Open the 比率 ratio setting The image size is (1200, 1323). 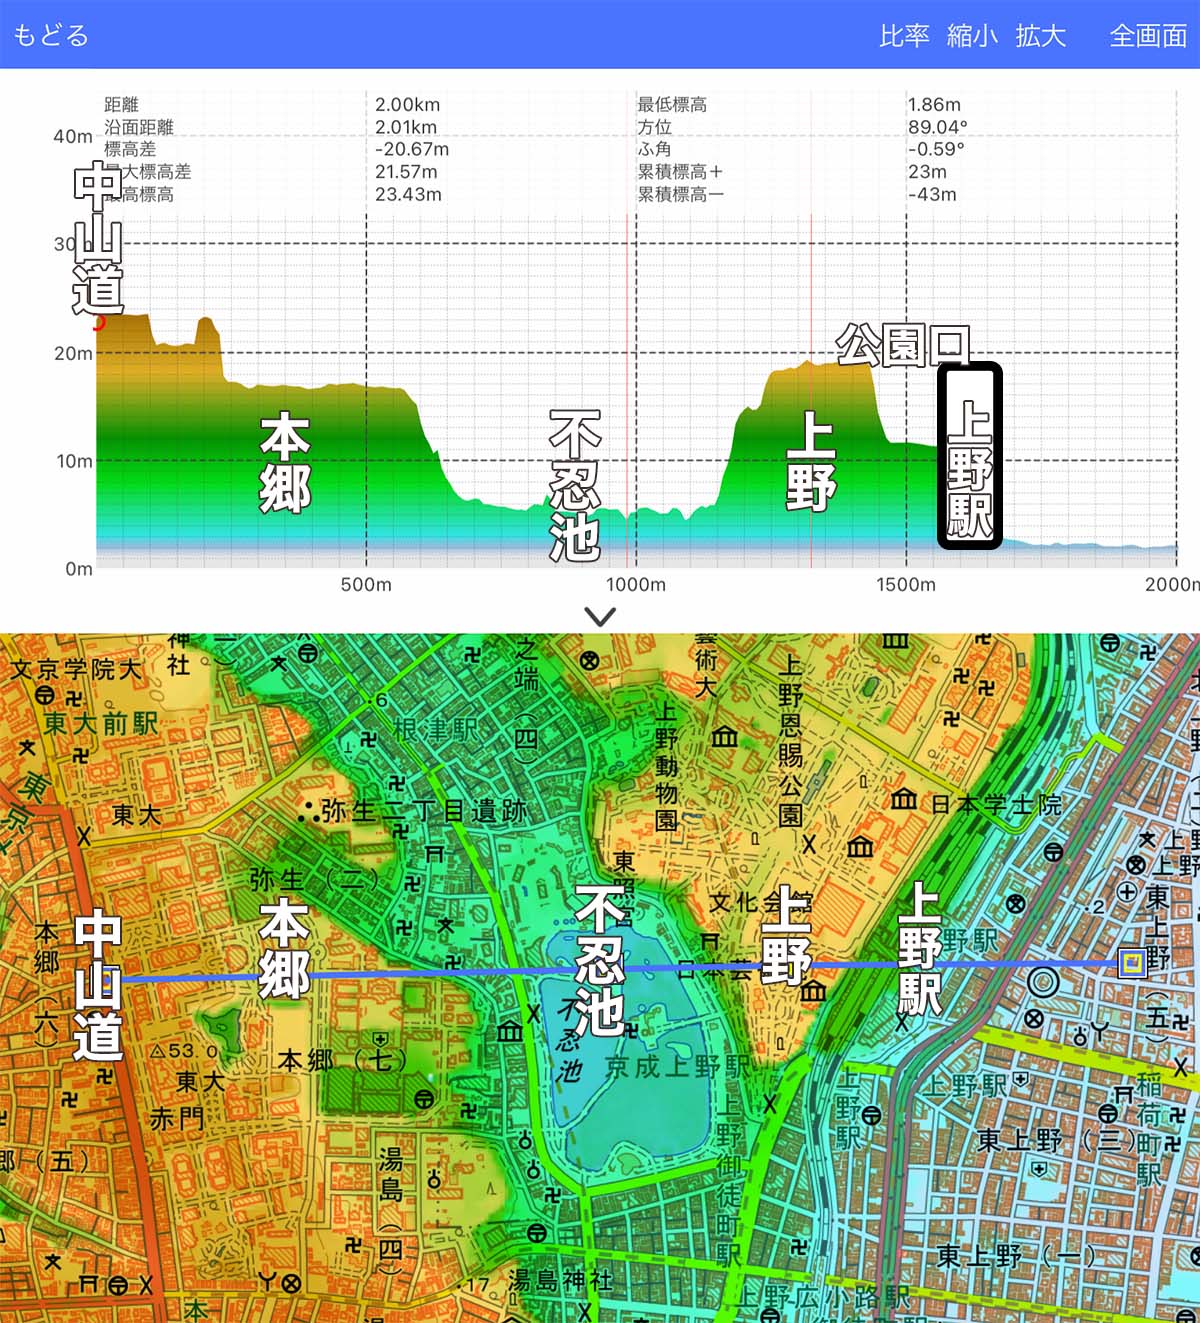904,36
